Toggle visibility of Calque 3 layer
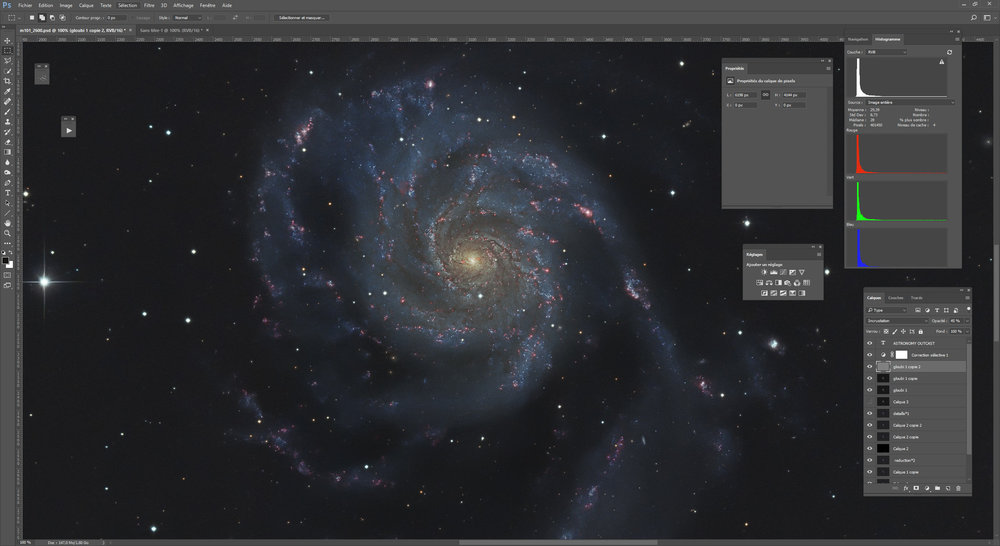This screenshot has width=1000, height=546. pos(869,402)
